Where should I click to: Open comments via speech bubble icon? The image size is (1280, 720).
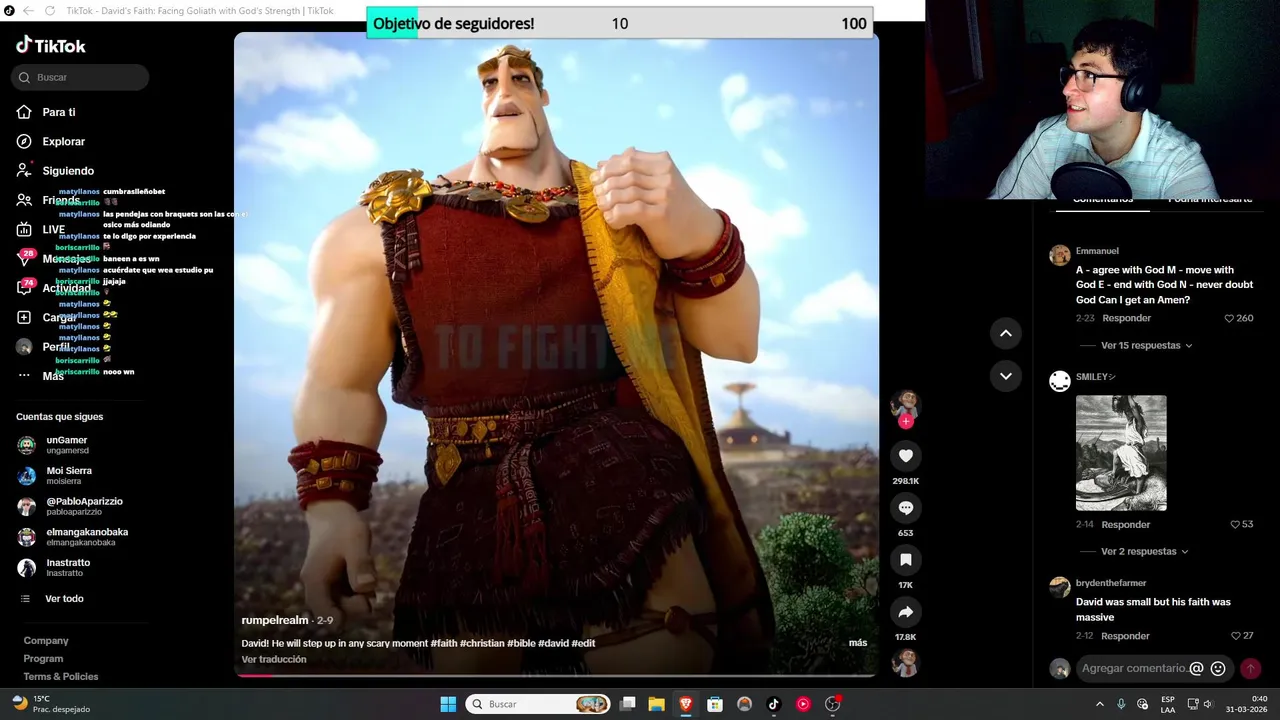(906, 508)
